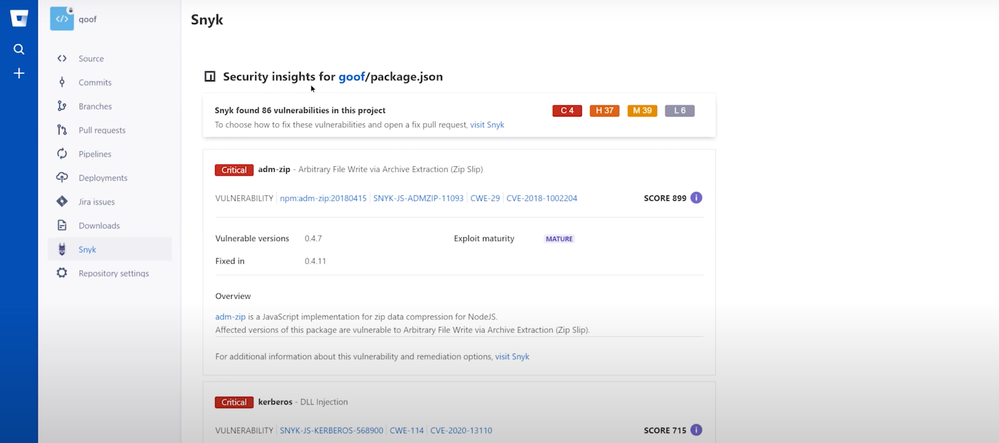Viewport: 999px width, 443px height.
Task: Click the low L 6 badge
Action: tap(680, 111)
